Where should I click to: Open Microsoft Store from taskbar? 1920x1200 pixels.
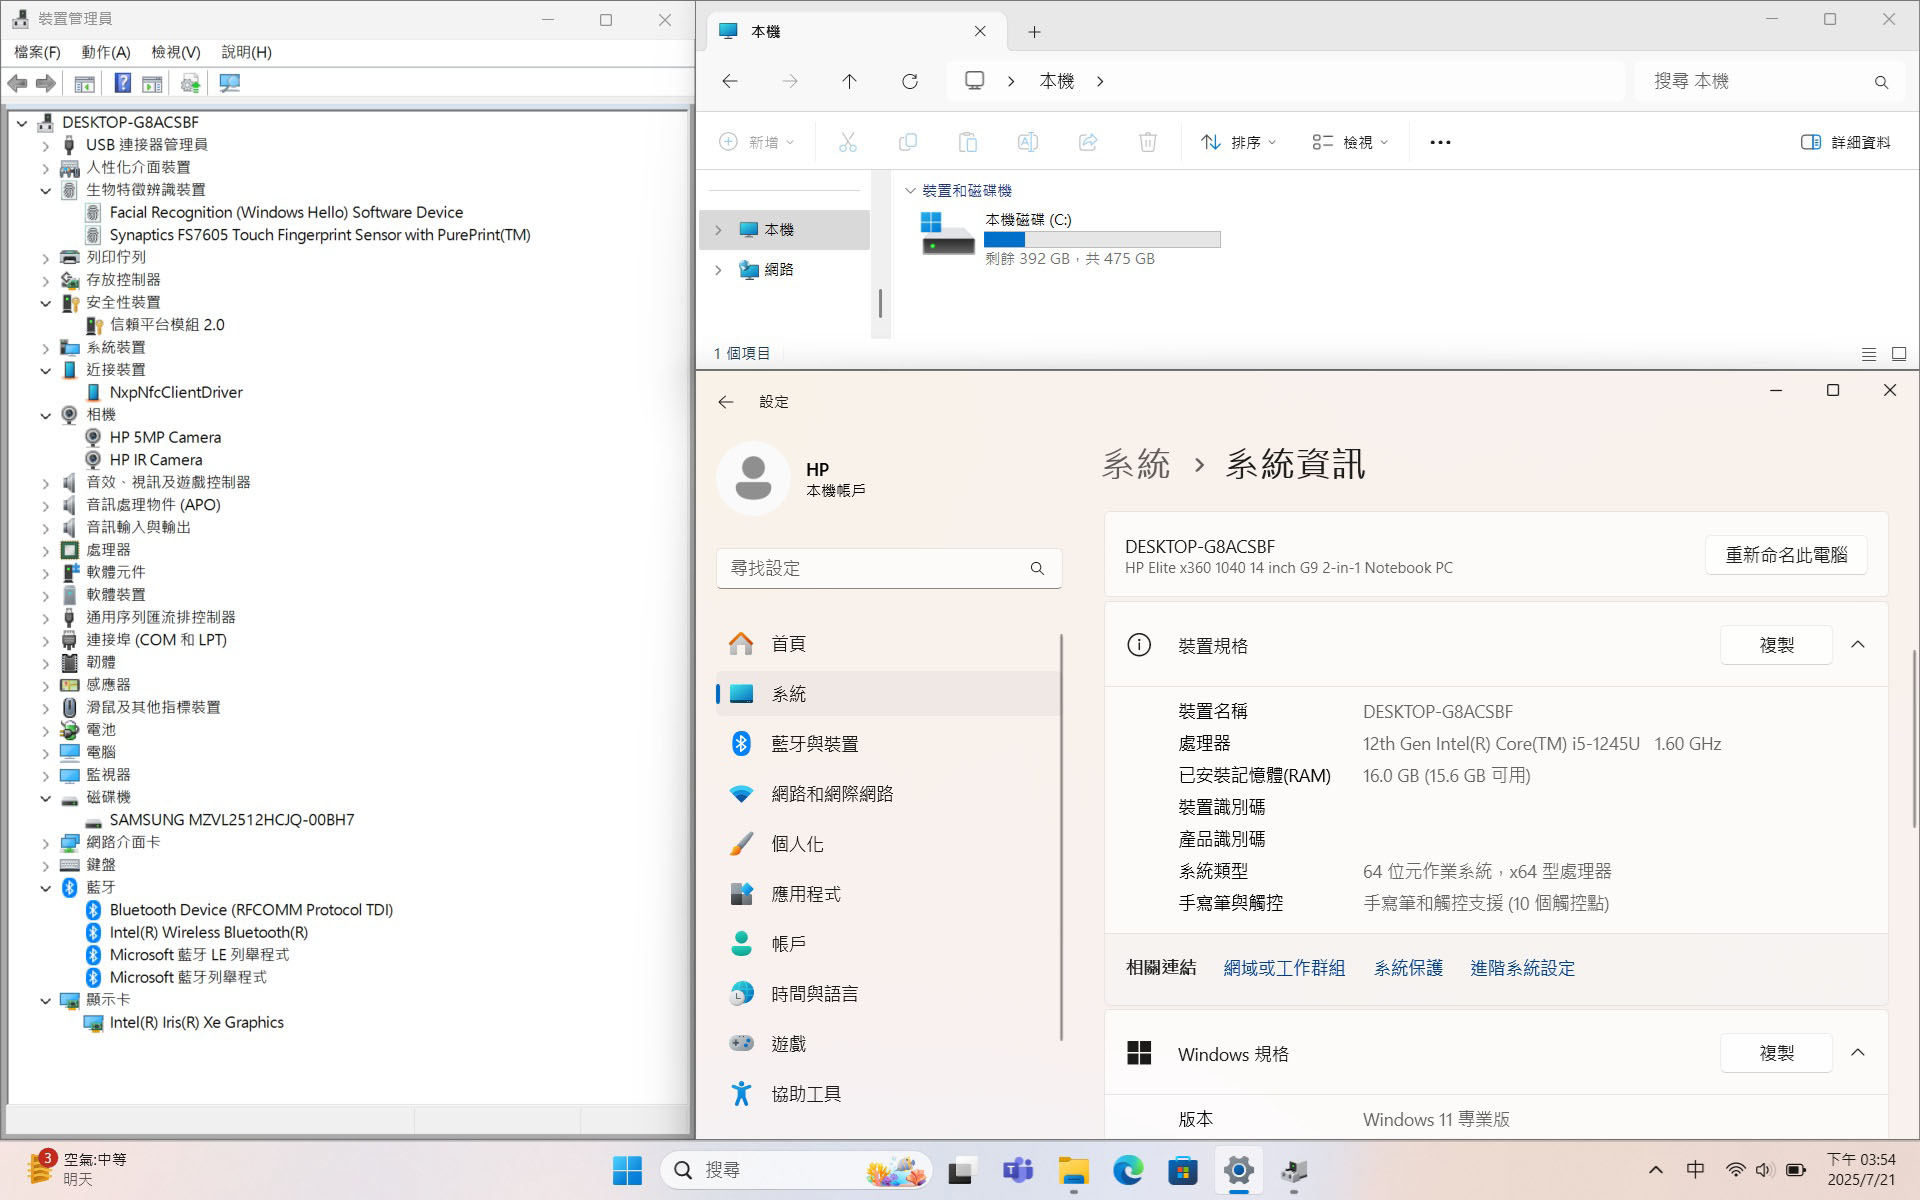click(x=1183, y=1170)
